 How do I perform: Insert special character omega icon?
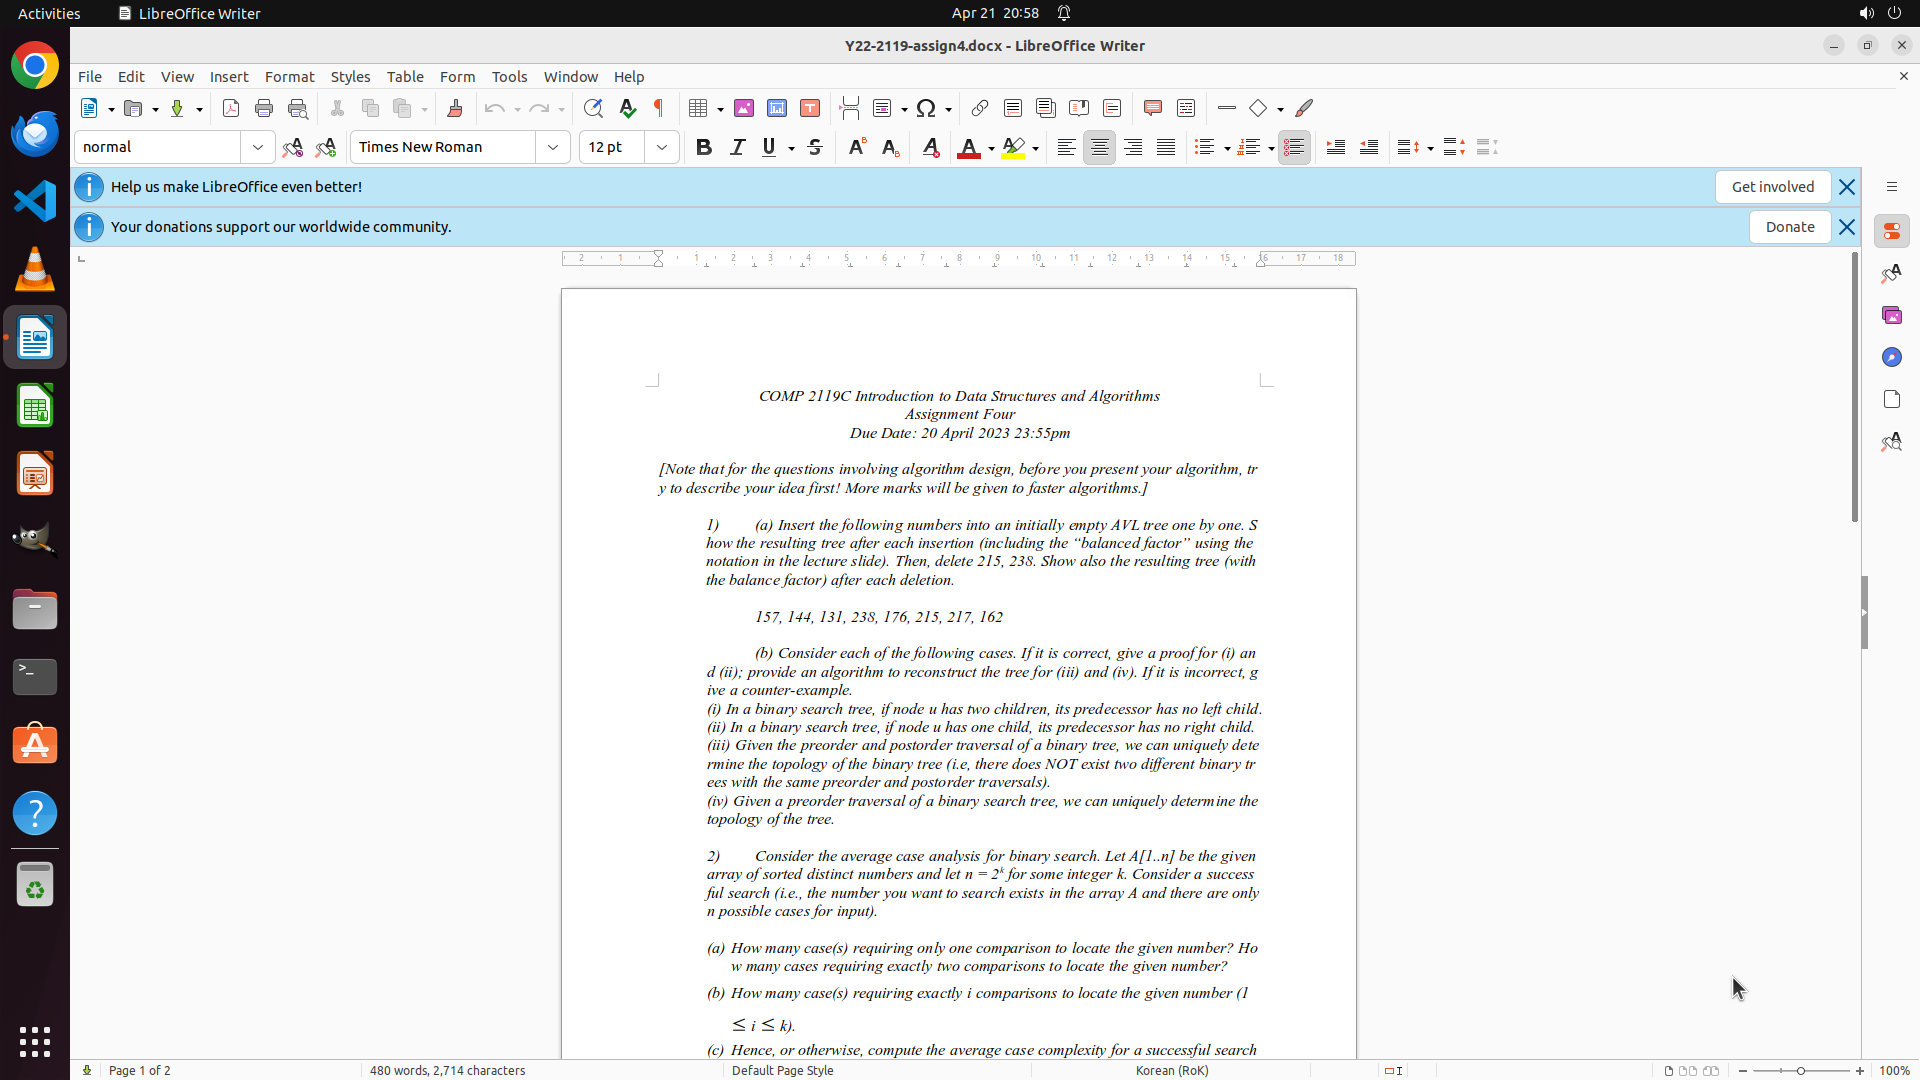(926, 109)
